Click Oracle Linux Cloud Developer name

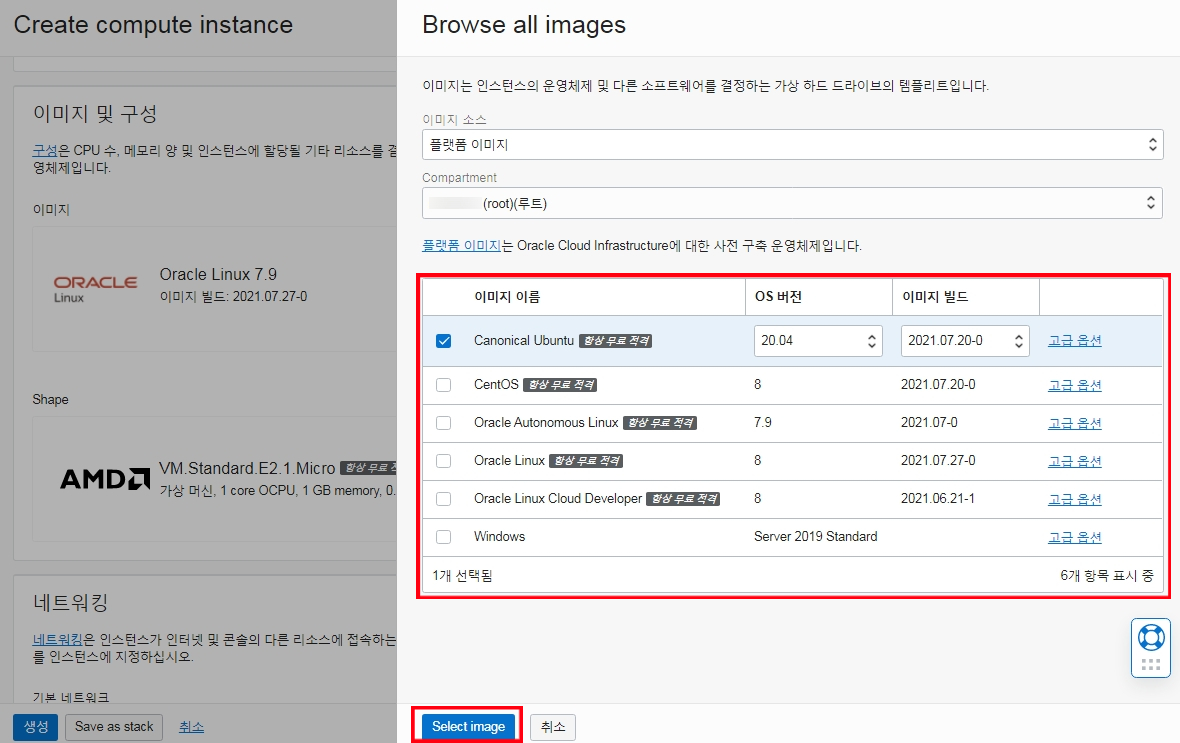pos(558,498)
